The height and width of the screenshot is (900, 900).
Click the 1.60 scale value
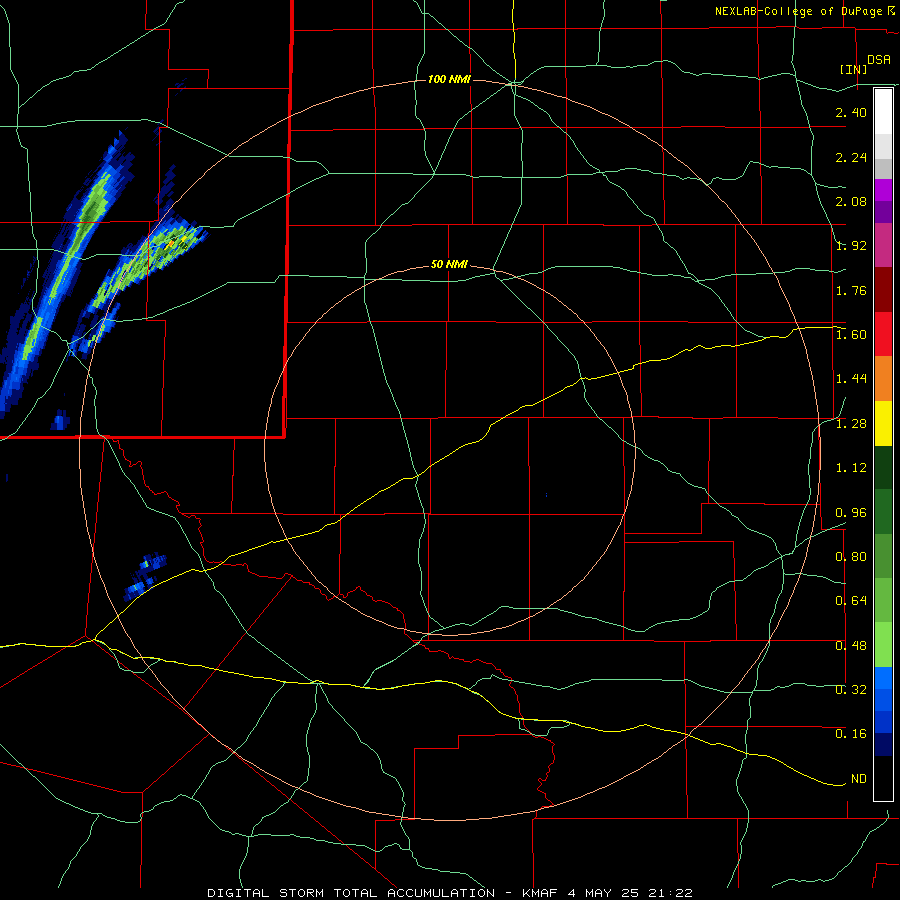point(851,335)
